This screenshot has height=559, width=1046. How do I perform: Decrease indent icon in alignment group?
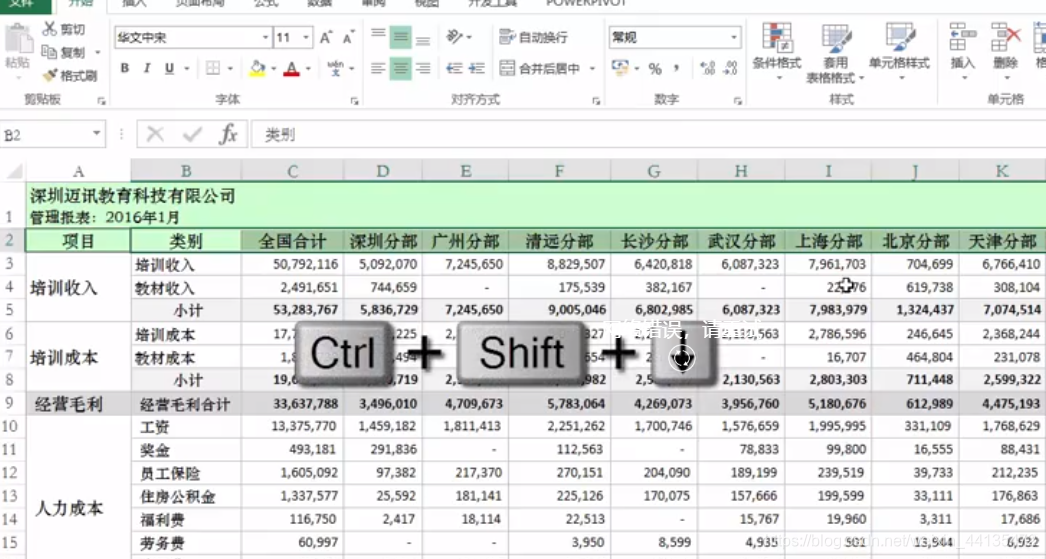point(454,68)
